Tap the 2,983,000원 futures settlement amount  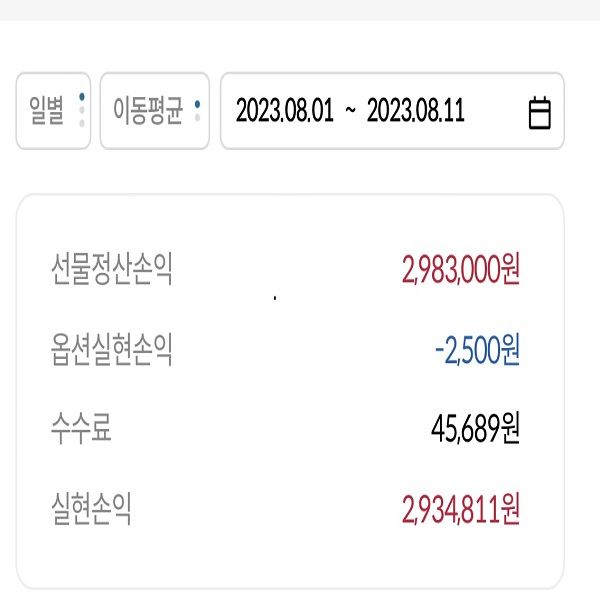point(461,270)
